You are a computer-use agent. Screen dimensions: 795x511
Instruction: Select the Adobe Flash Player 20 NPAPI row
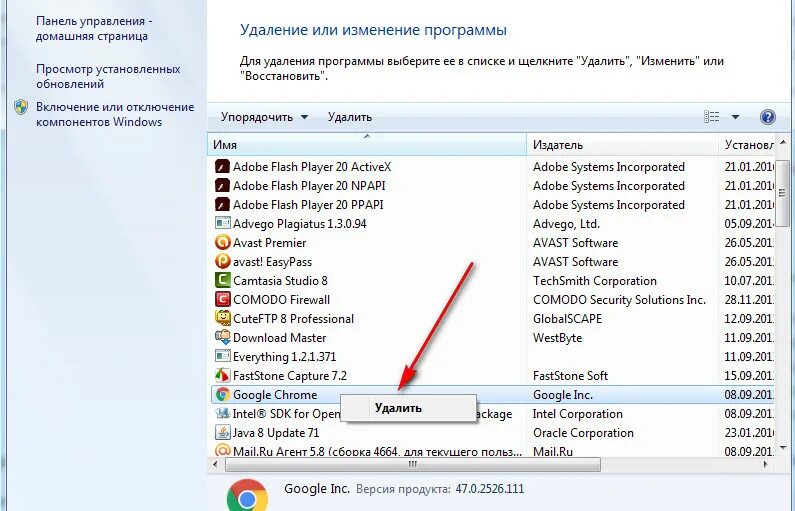[x=491, y=186]
